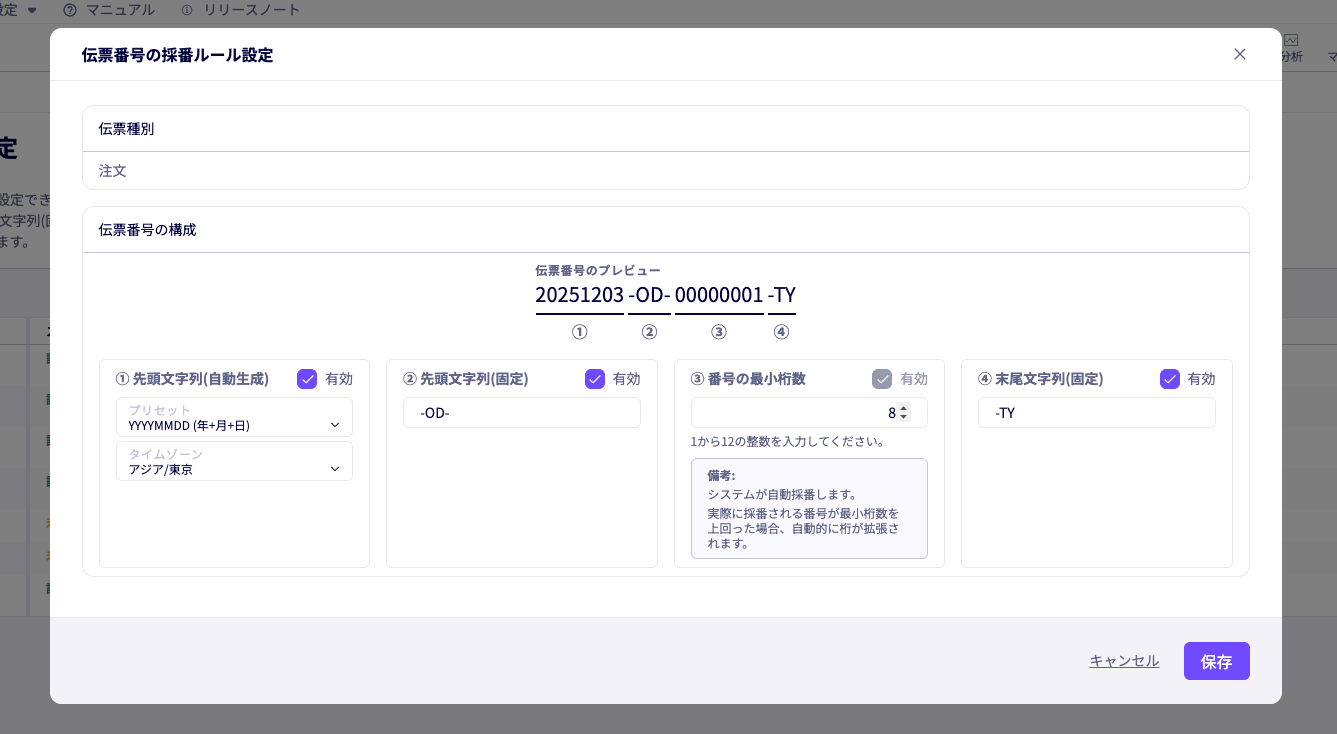
Task: Click the chevron in the タイムゾーン dropdown
Action: (335, 469)
